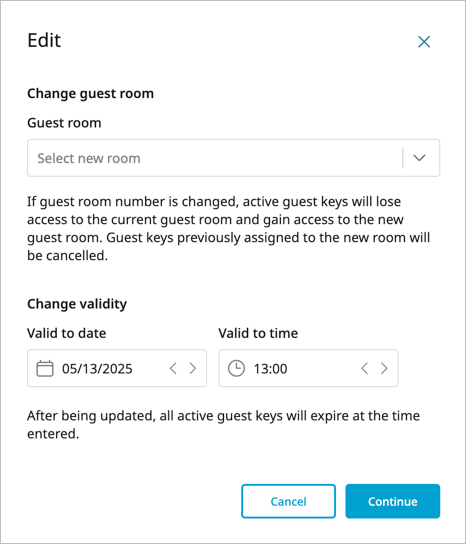Decrease time with left chevron
This screenshot has width=466, height=544.
tap(364, 368)
